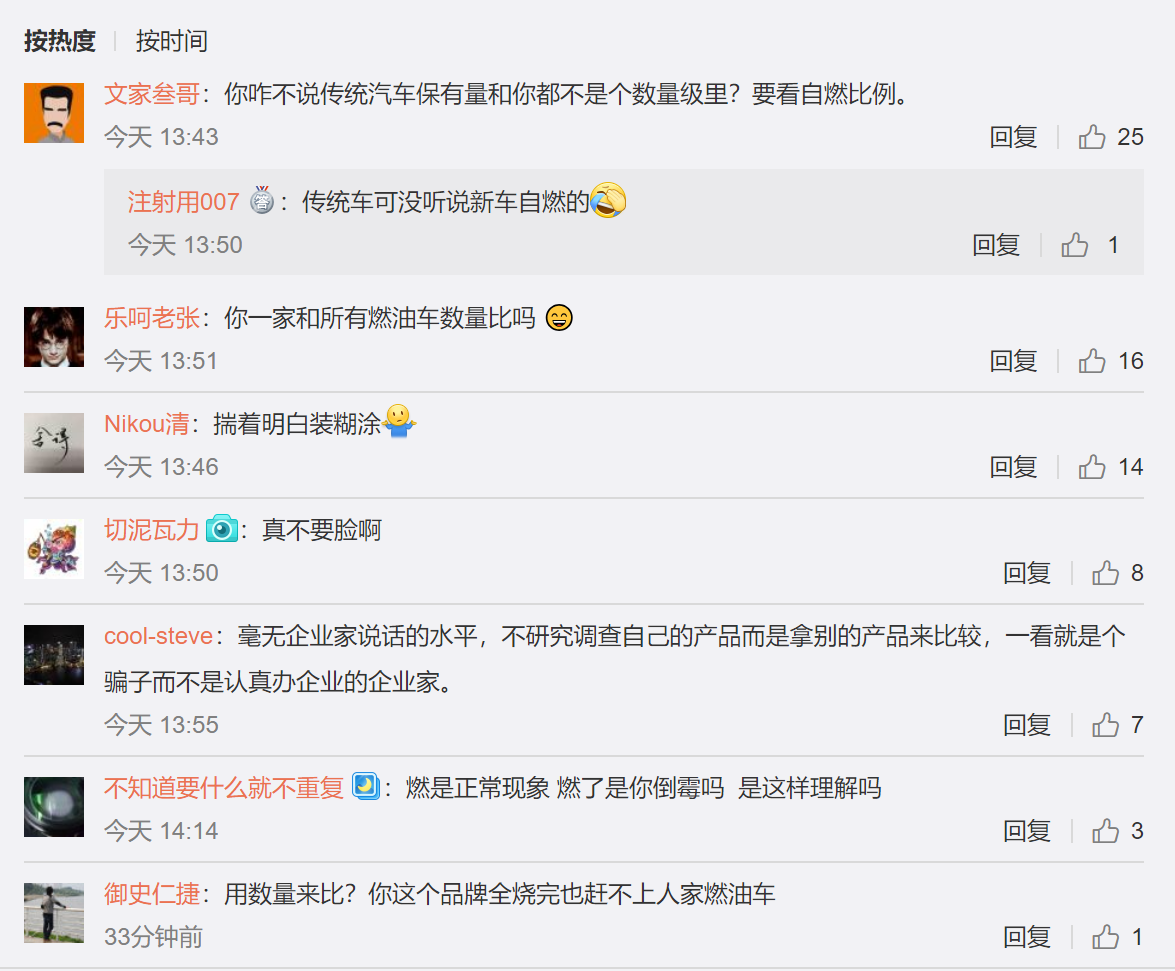Image resolution: width=1175 pixels, height=971 pixels.
Task: Like cool-steve's comment with thumbs-up icon
Action: click(1105, 725)
